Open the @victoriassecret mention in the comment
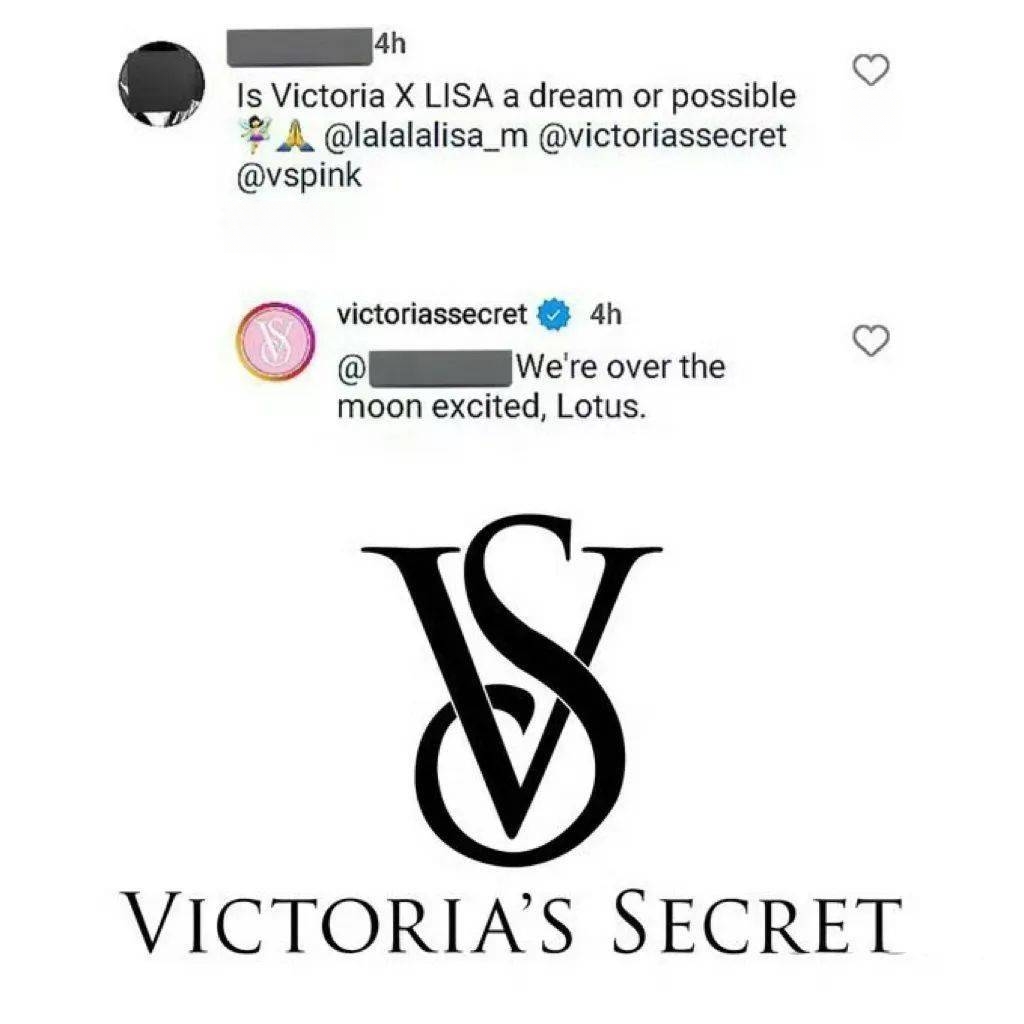 coord(660,136)
